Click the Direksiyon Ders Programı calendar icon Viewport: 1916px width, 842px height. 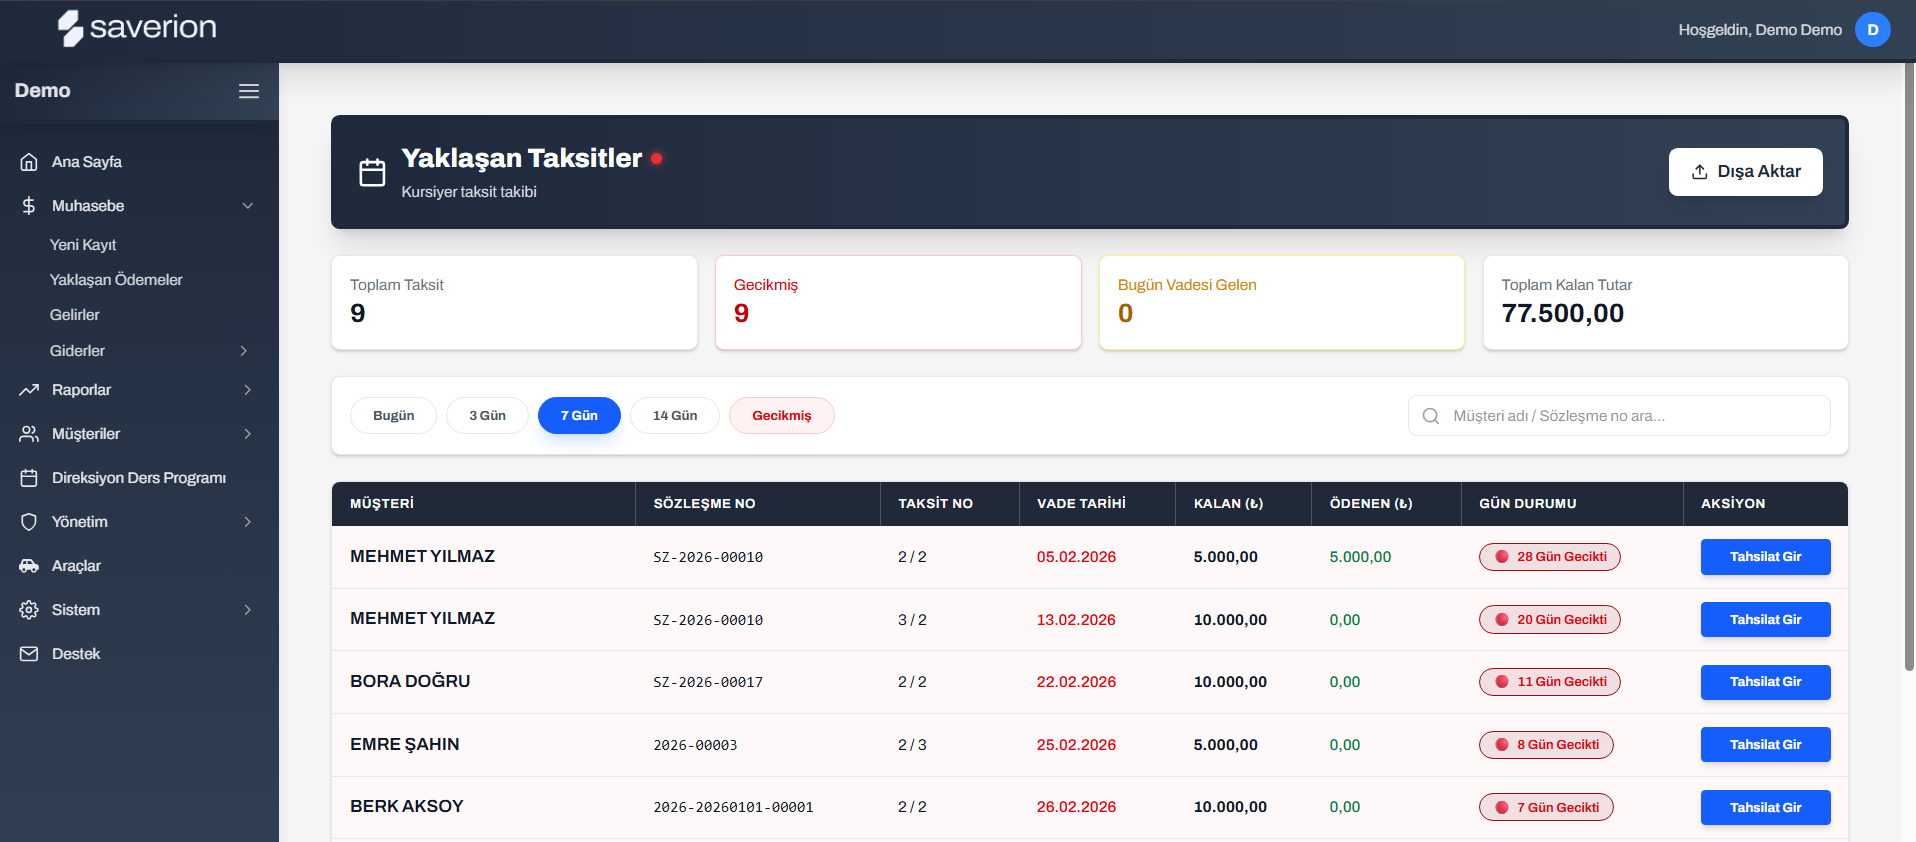[29, 478]
